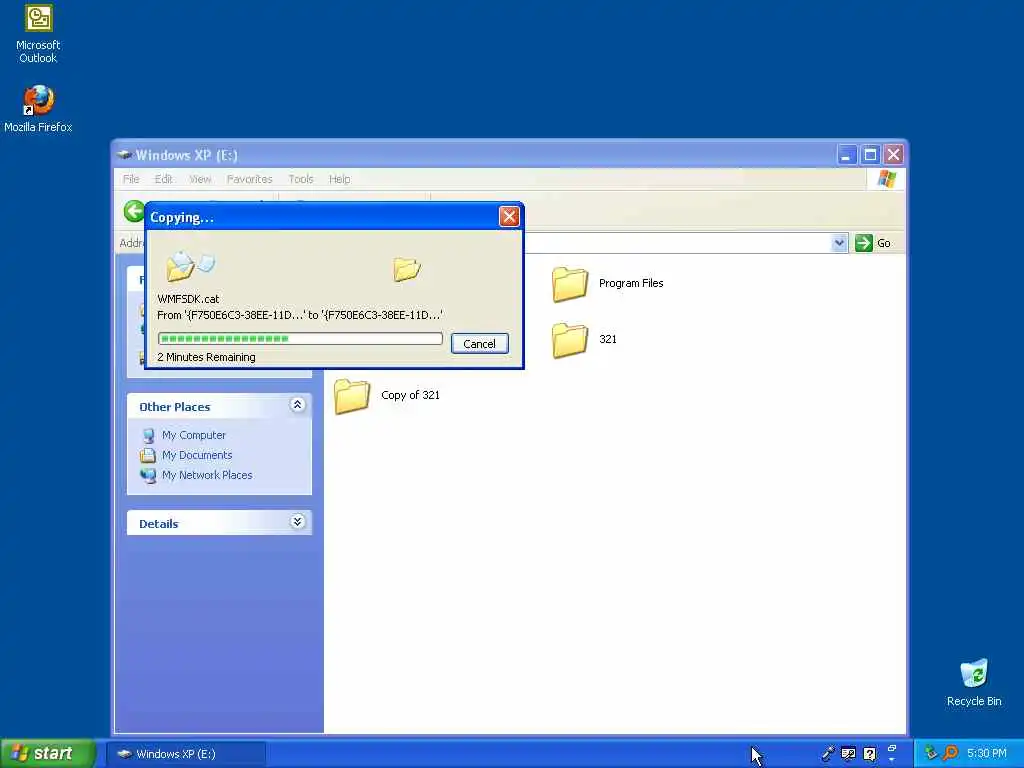Image resolution: width=1024 pixels, height=768 pixels.
Task: Expand the Details panel
Action: pyautogui.click(x=297, y=522)
